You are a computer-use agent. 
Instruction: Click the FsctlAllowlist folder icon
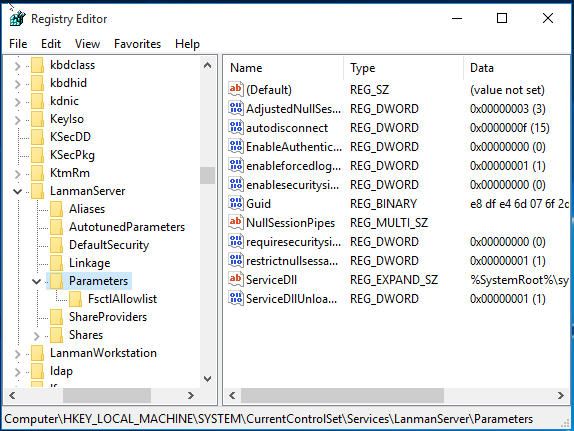coord(75,299)
